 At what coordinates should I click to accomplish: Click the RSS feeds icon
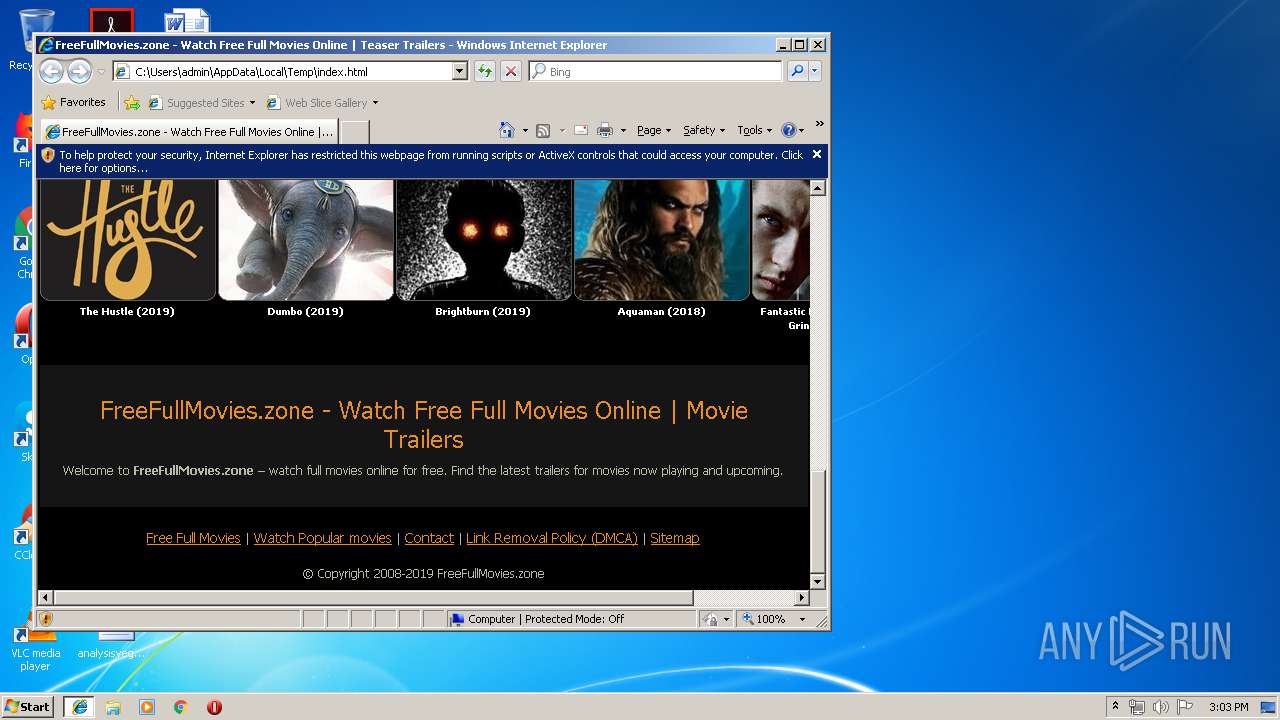[x=543, y=130]
